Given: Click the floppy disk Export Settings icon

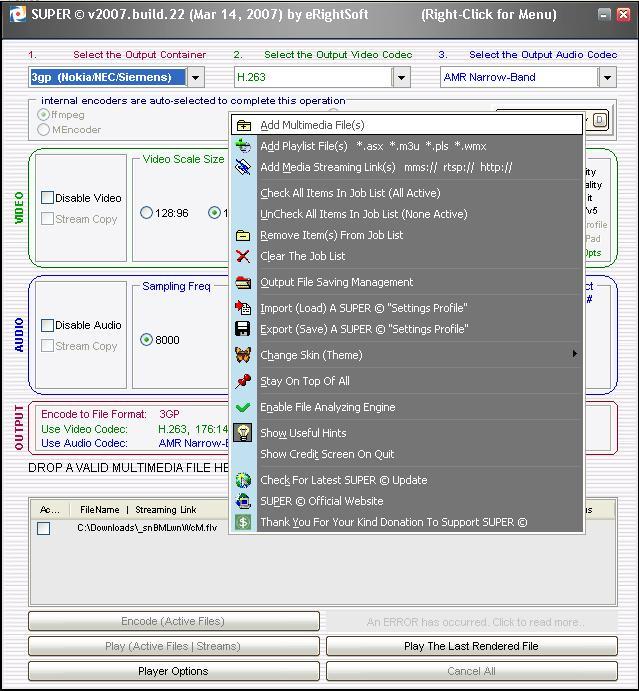Looking at the screenshot, I should pyautogui.click(x=243, y=329).
